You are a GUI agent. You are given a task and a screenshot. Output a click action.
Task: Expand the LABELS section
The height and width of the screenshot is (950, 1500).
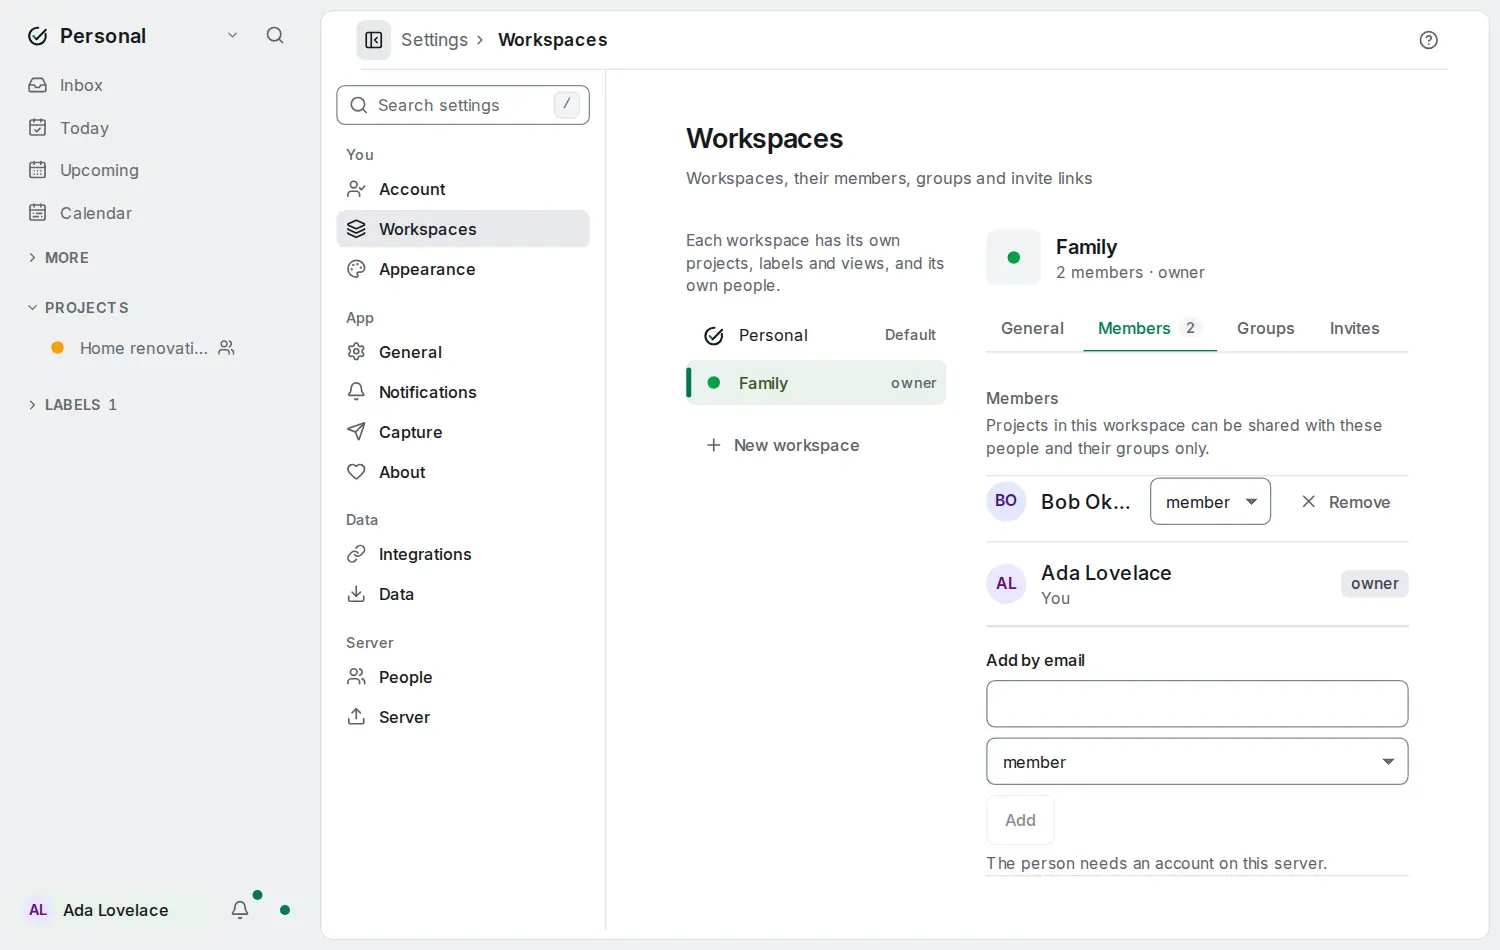(71, 405)
